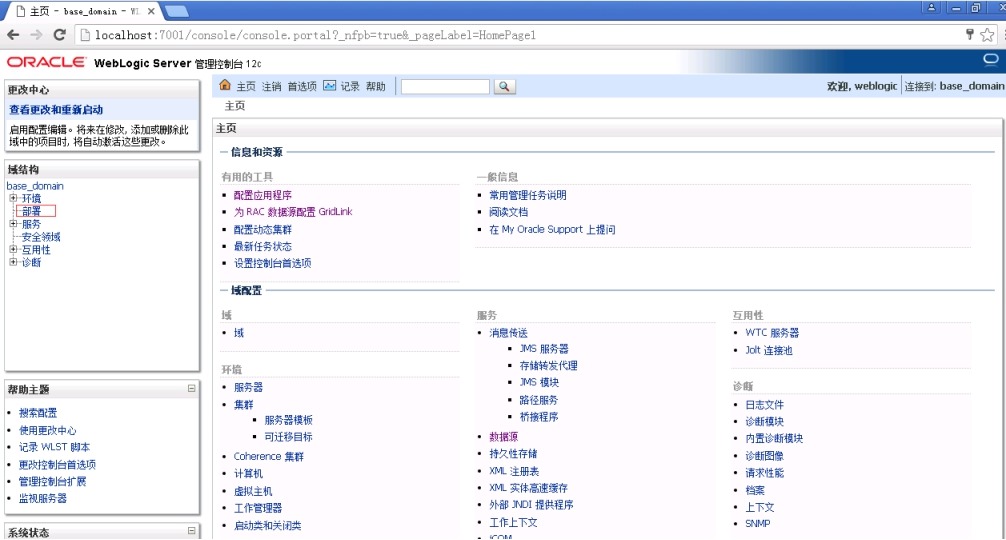Open the 数据源 link
Viewport: 1006px width, 540px height.
coord(504,437)
